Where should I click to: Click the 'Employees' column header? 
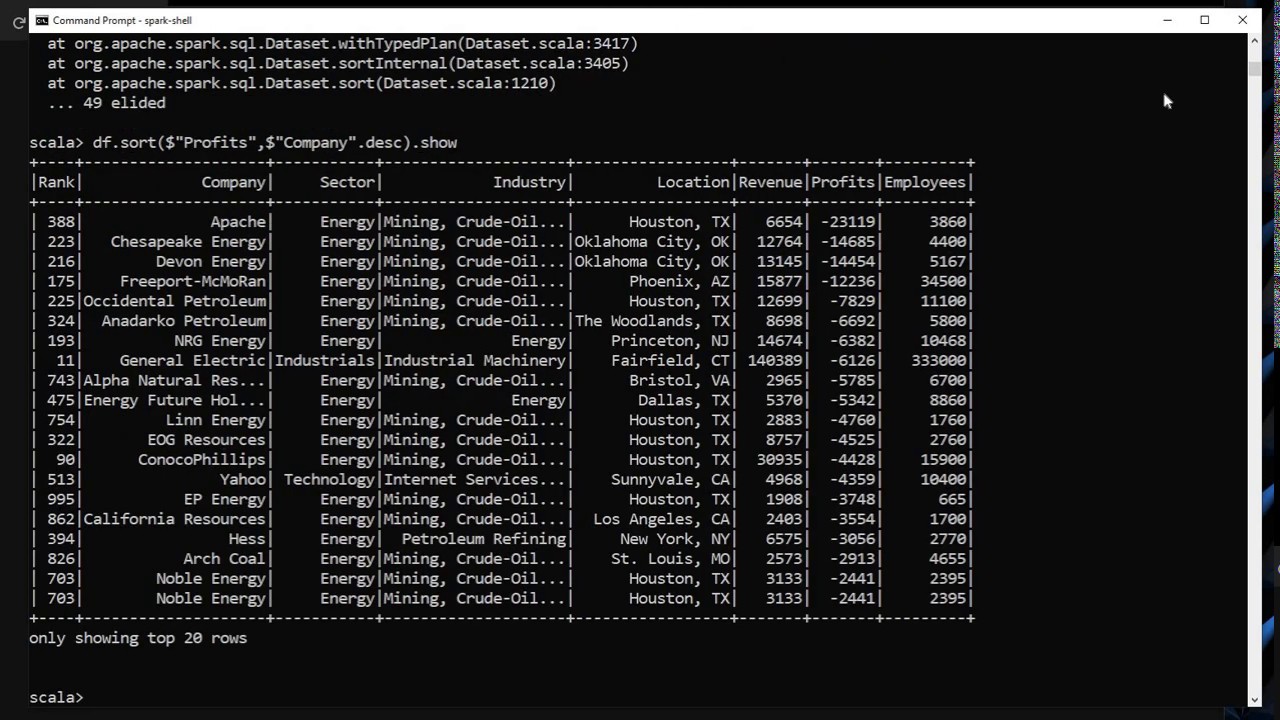(x=925, y=182)
